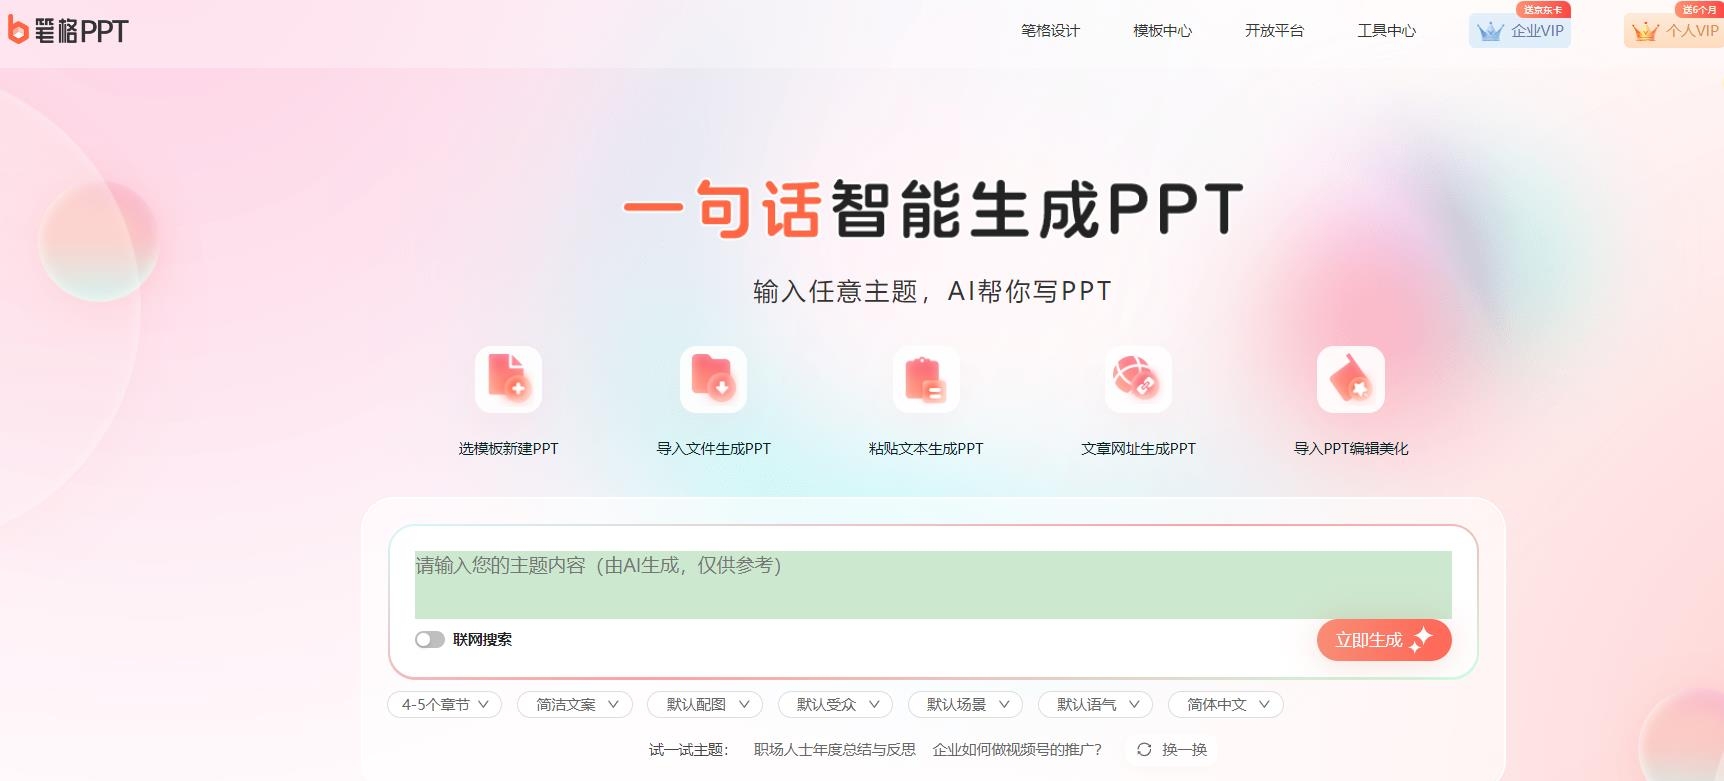Viewport: 1724px width, 781px height.
Task: Open 选模板新建PPT icon
Action: pyautogui.click(x=508, y=379)
